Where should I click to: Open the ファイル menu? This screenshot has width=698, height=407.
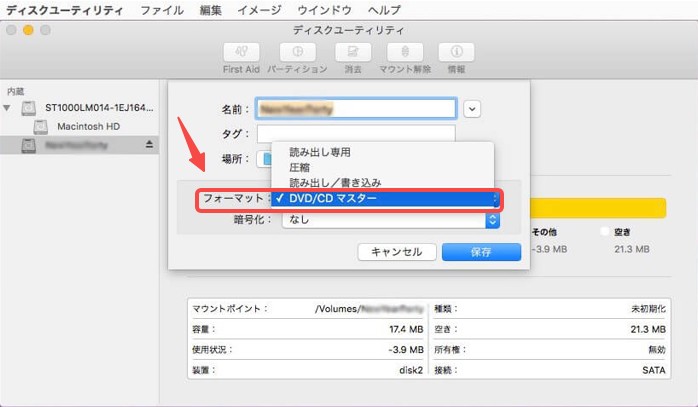pyautogui.click(x=162, y=10)
